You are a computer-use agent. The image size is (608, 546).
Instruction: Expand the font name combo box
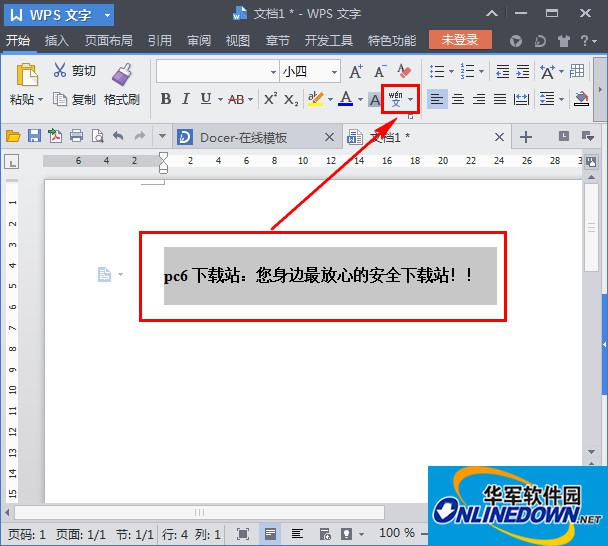(273, 72)
